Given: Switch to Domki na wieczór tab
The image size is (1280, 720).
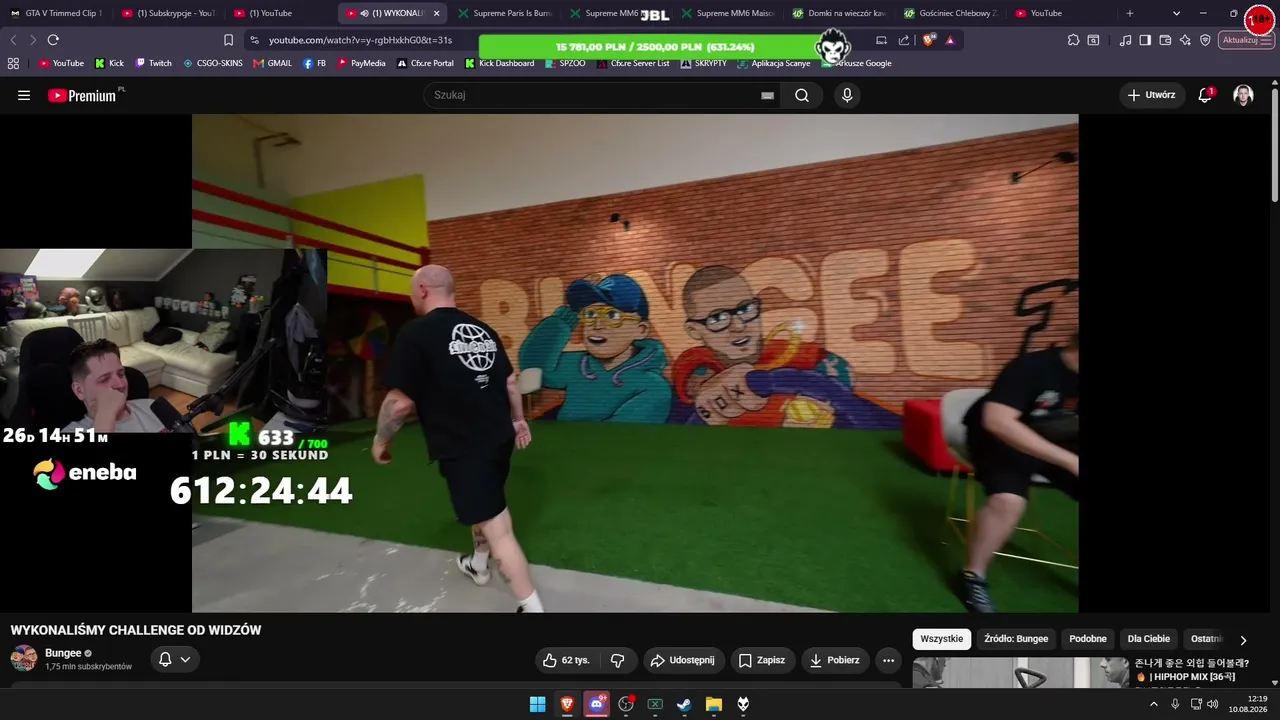Looking at the screenshot, I should pyautogui.click(x=838, y=13).
